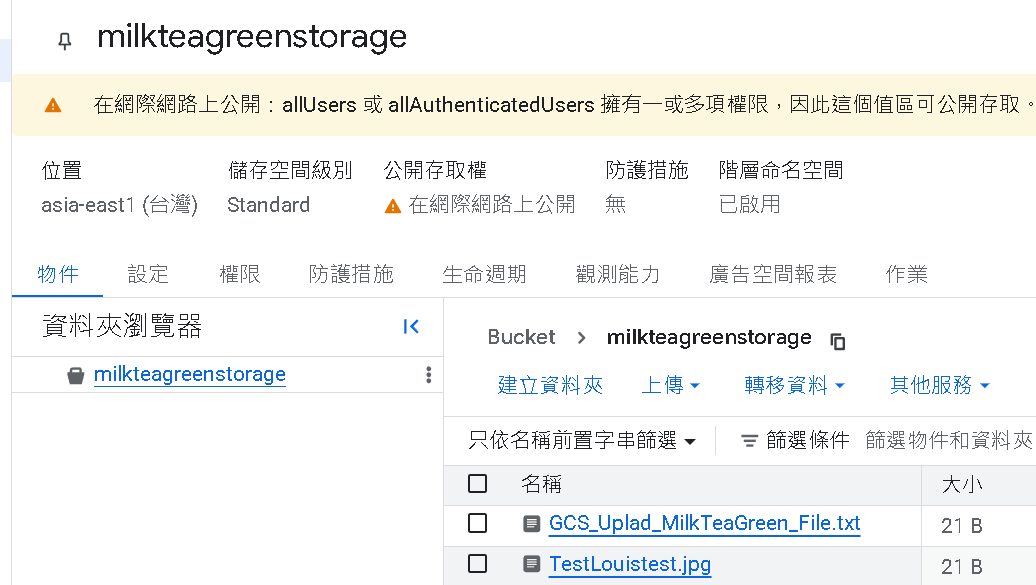The width and height of the screenshot is (1036, 585).
Task: Collapse the folder browser panel with the arrow icon
Action: pos(411,327)
